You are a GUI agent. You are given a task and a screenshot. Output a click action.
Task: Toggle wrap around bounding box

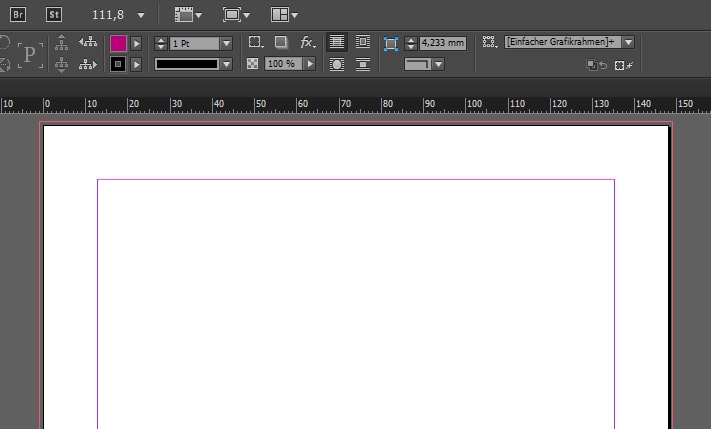362,43
